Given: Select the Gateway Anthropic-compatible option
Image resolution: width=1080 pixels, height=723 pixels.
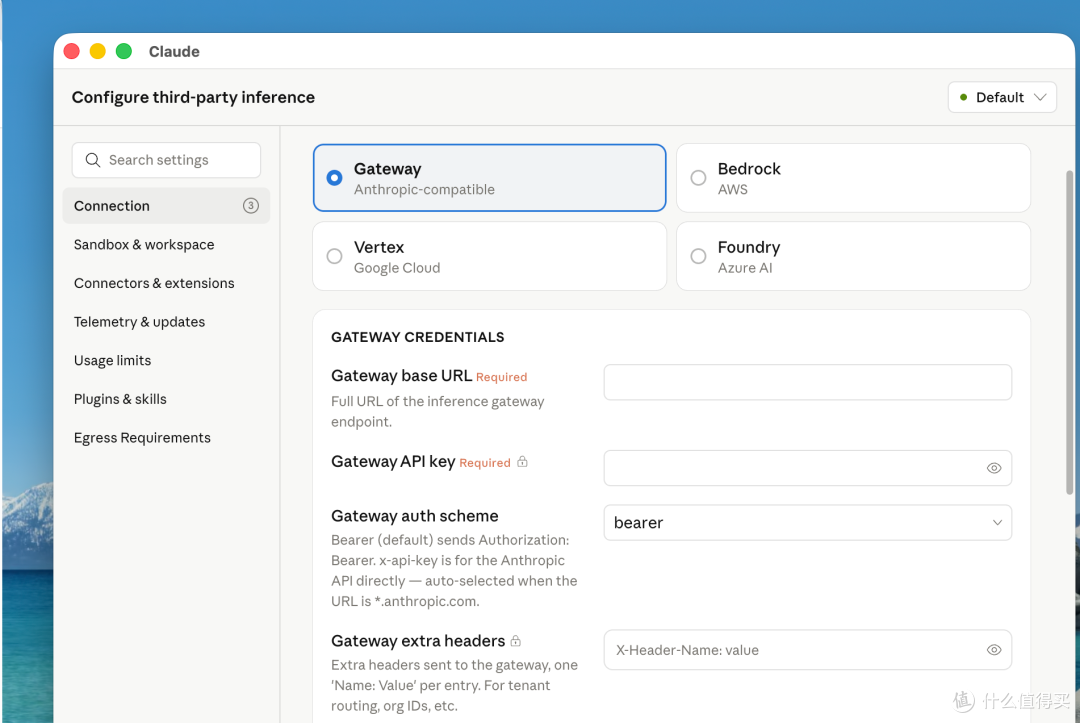Looking at the screenshot, I should point(489,178).
